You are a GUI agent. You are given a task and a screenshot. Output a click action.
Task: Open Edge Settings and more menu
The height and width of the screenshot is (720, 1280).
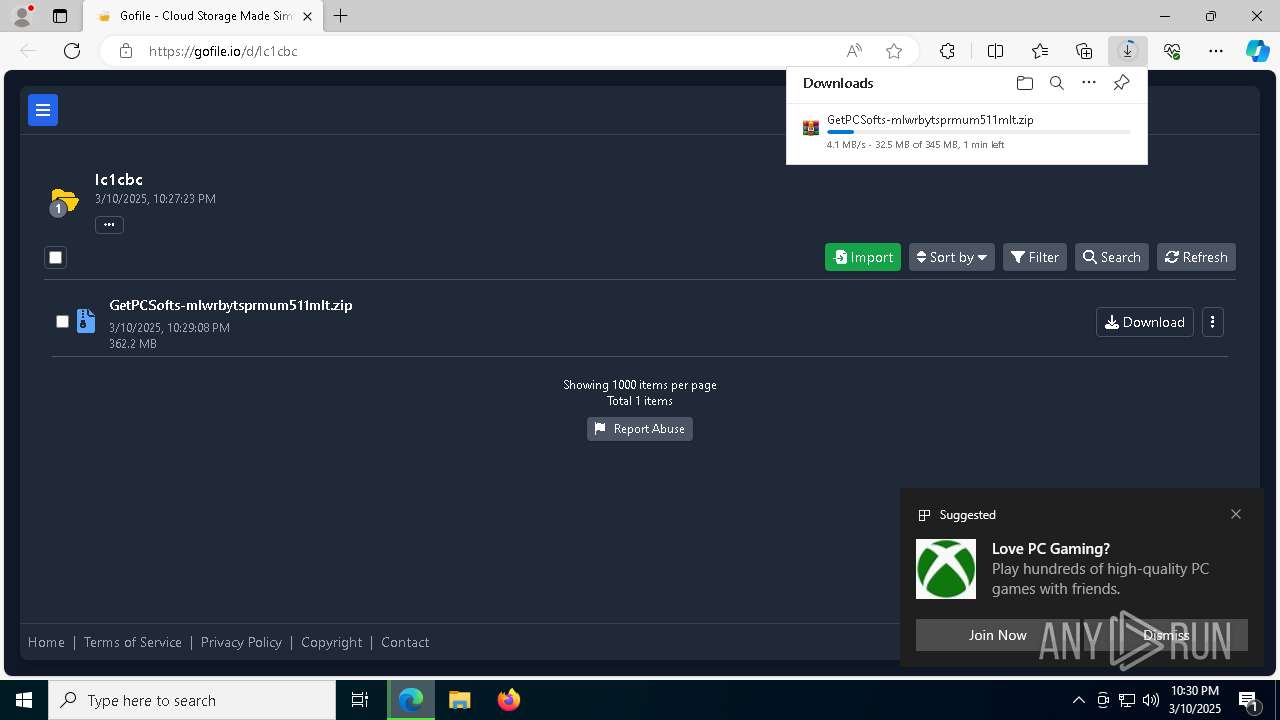pyautogui.click(x=1216, y=51)
